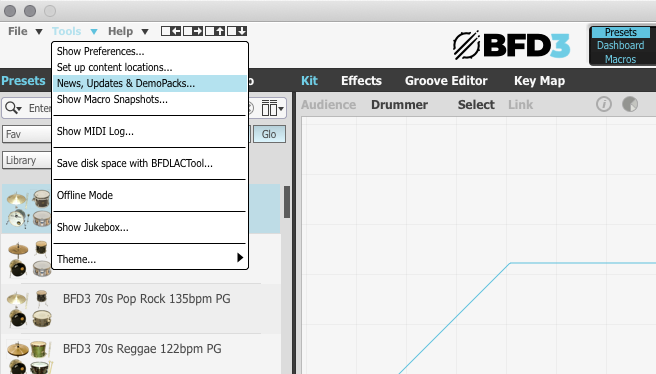Click the dock panel right arrow icon
The height and width of the screenshot is (374, 656).
(x=193, y=31)
